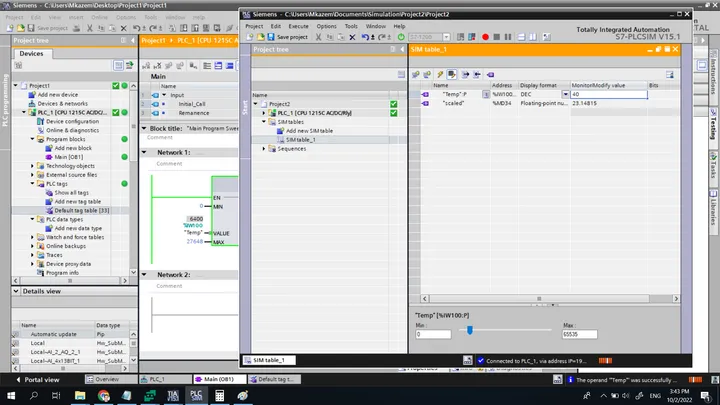The height and width of the screenshot is (405, 720).
Task: Collapse the Network 1 section
Action: (144, 152)
